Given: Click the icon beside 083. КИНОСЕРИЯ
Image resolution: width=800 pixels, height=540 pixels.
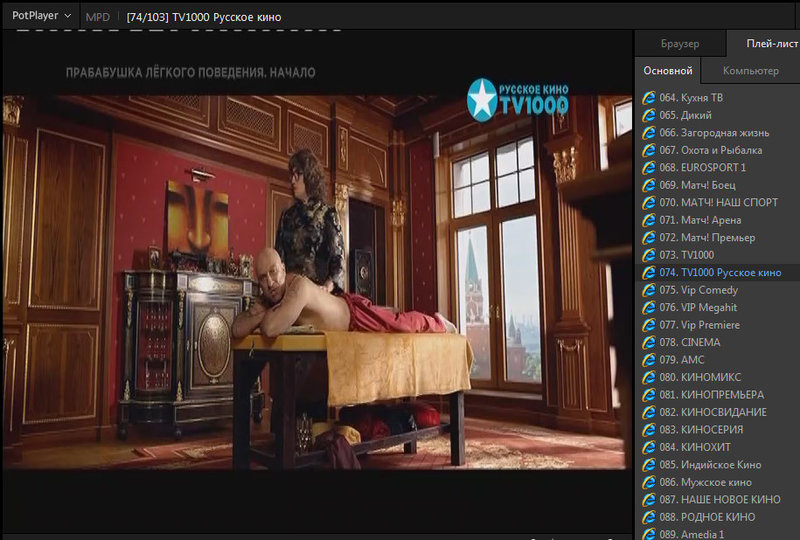Looking at the screenshot, I should pos(648,430).
